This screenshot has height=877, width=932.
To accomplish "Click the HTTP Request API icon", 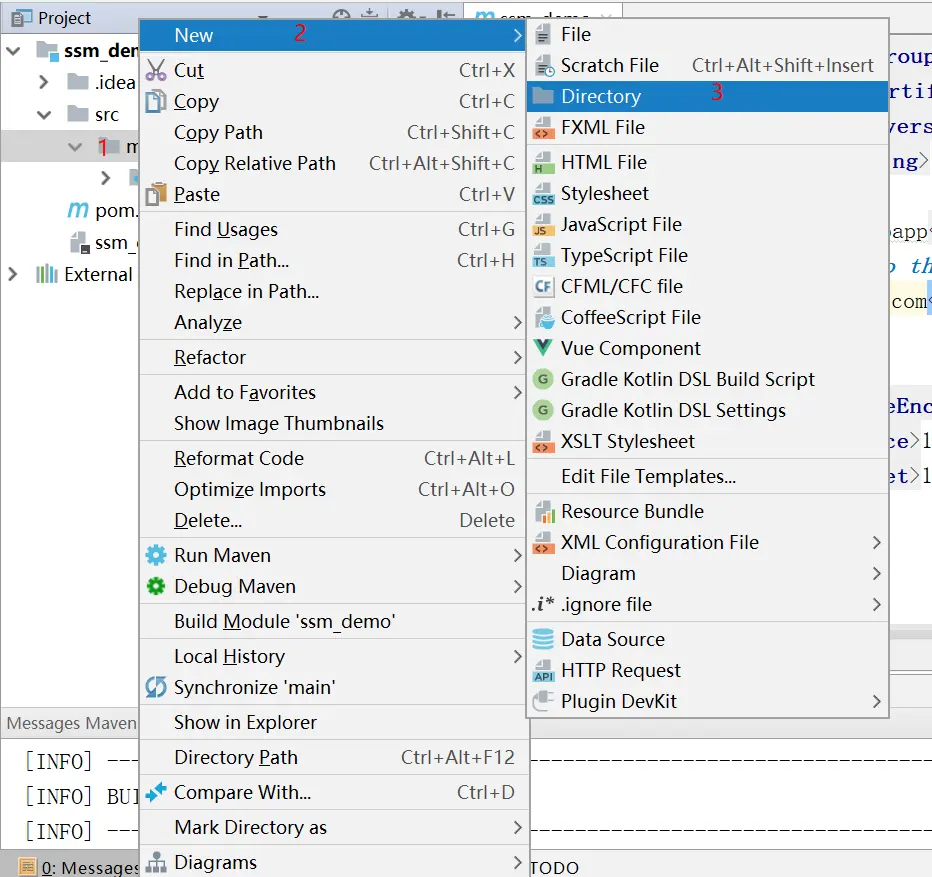I will tap(543, 671).
